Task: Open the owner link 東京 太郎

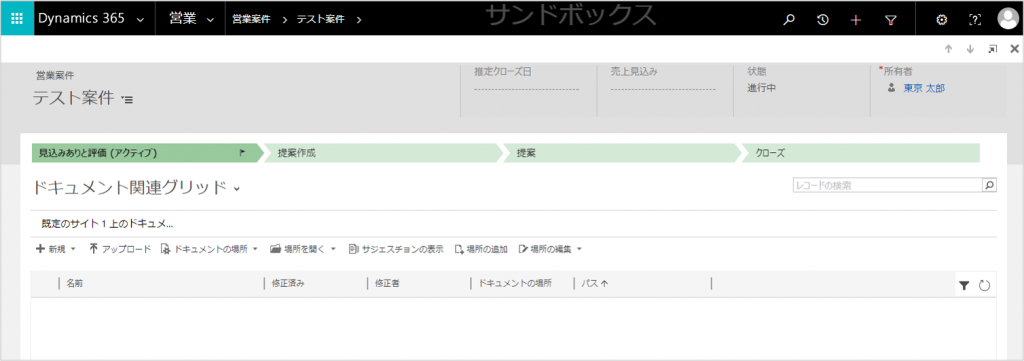Action: (923, 87)
